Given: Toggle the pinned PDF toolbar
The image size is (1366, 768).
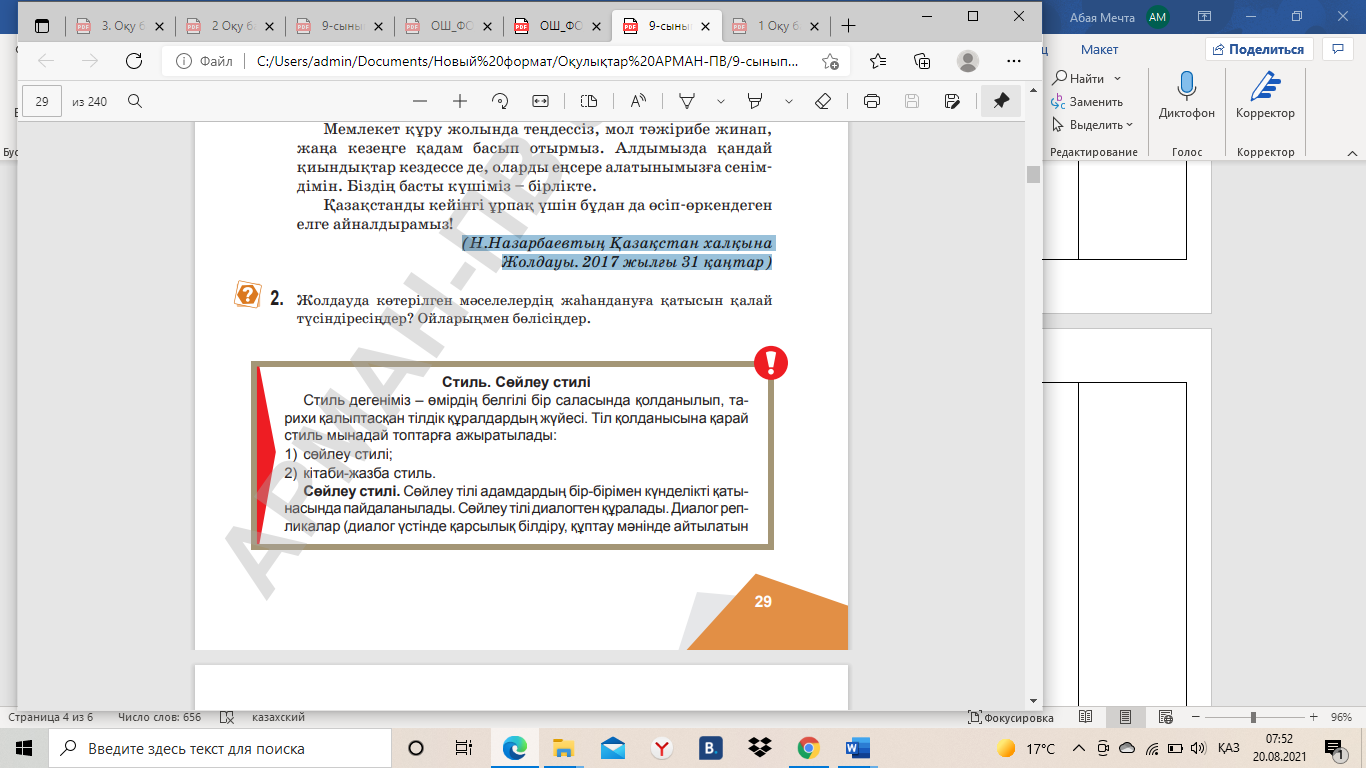Looking at the screenshot, I should (1001, 101).
